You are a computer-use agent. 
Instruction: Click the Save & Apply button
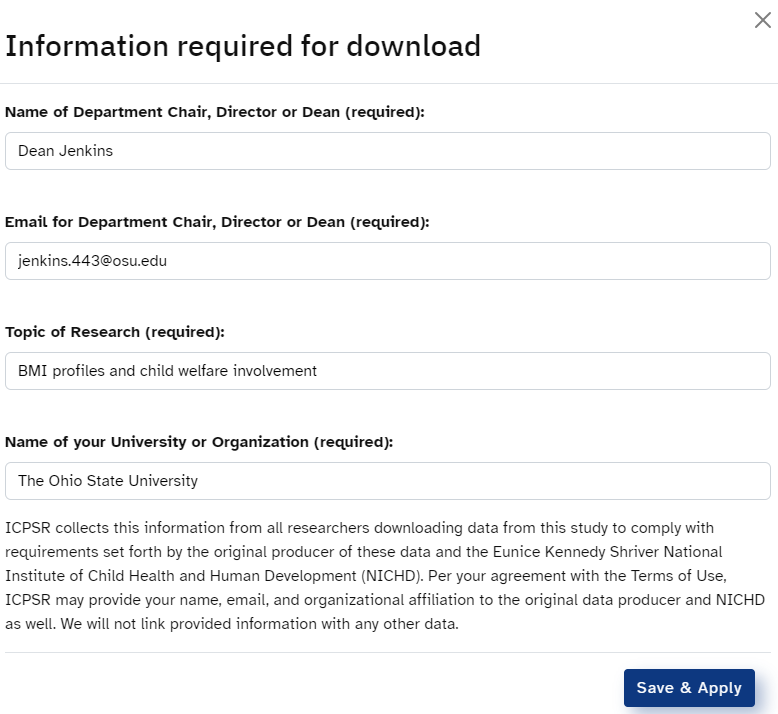click(x=689, y=688)
